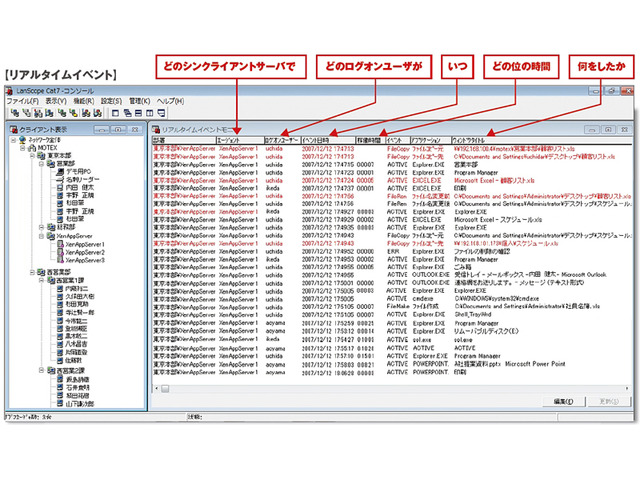This screenshot has width=640, height=480.
Task: Select the 名刺リーダー tree item
Action: 82,180
